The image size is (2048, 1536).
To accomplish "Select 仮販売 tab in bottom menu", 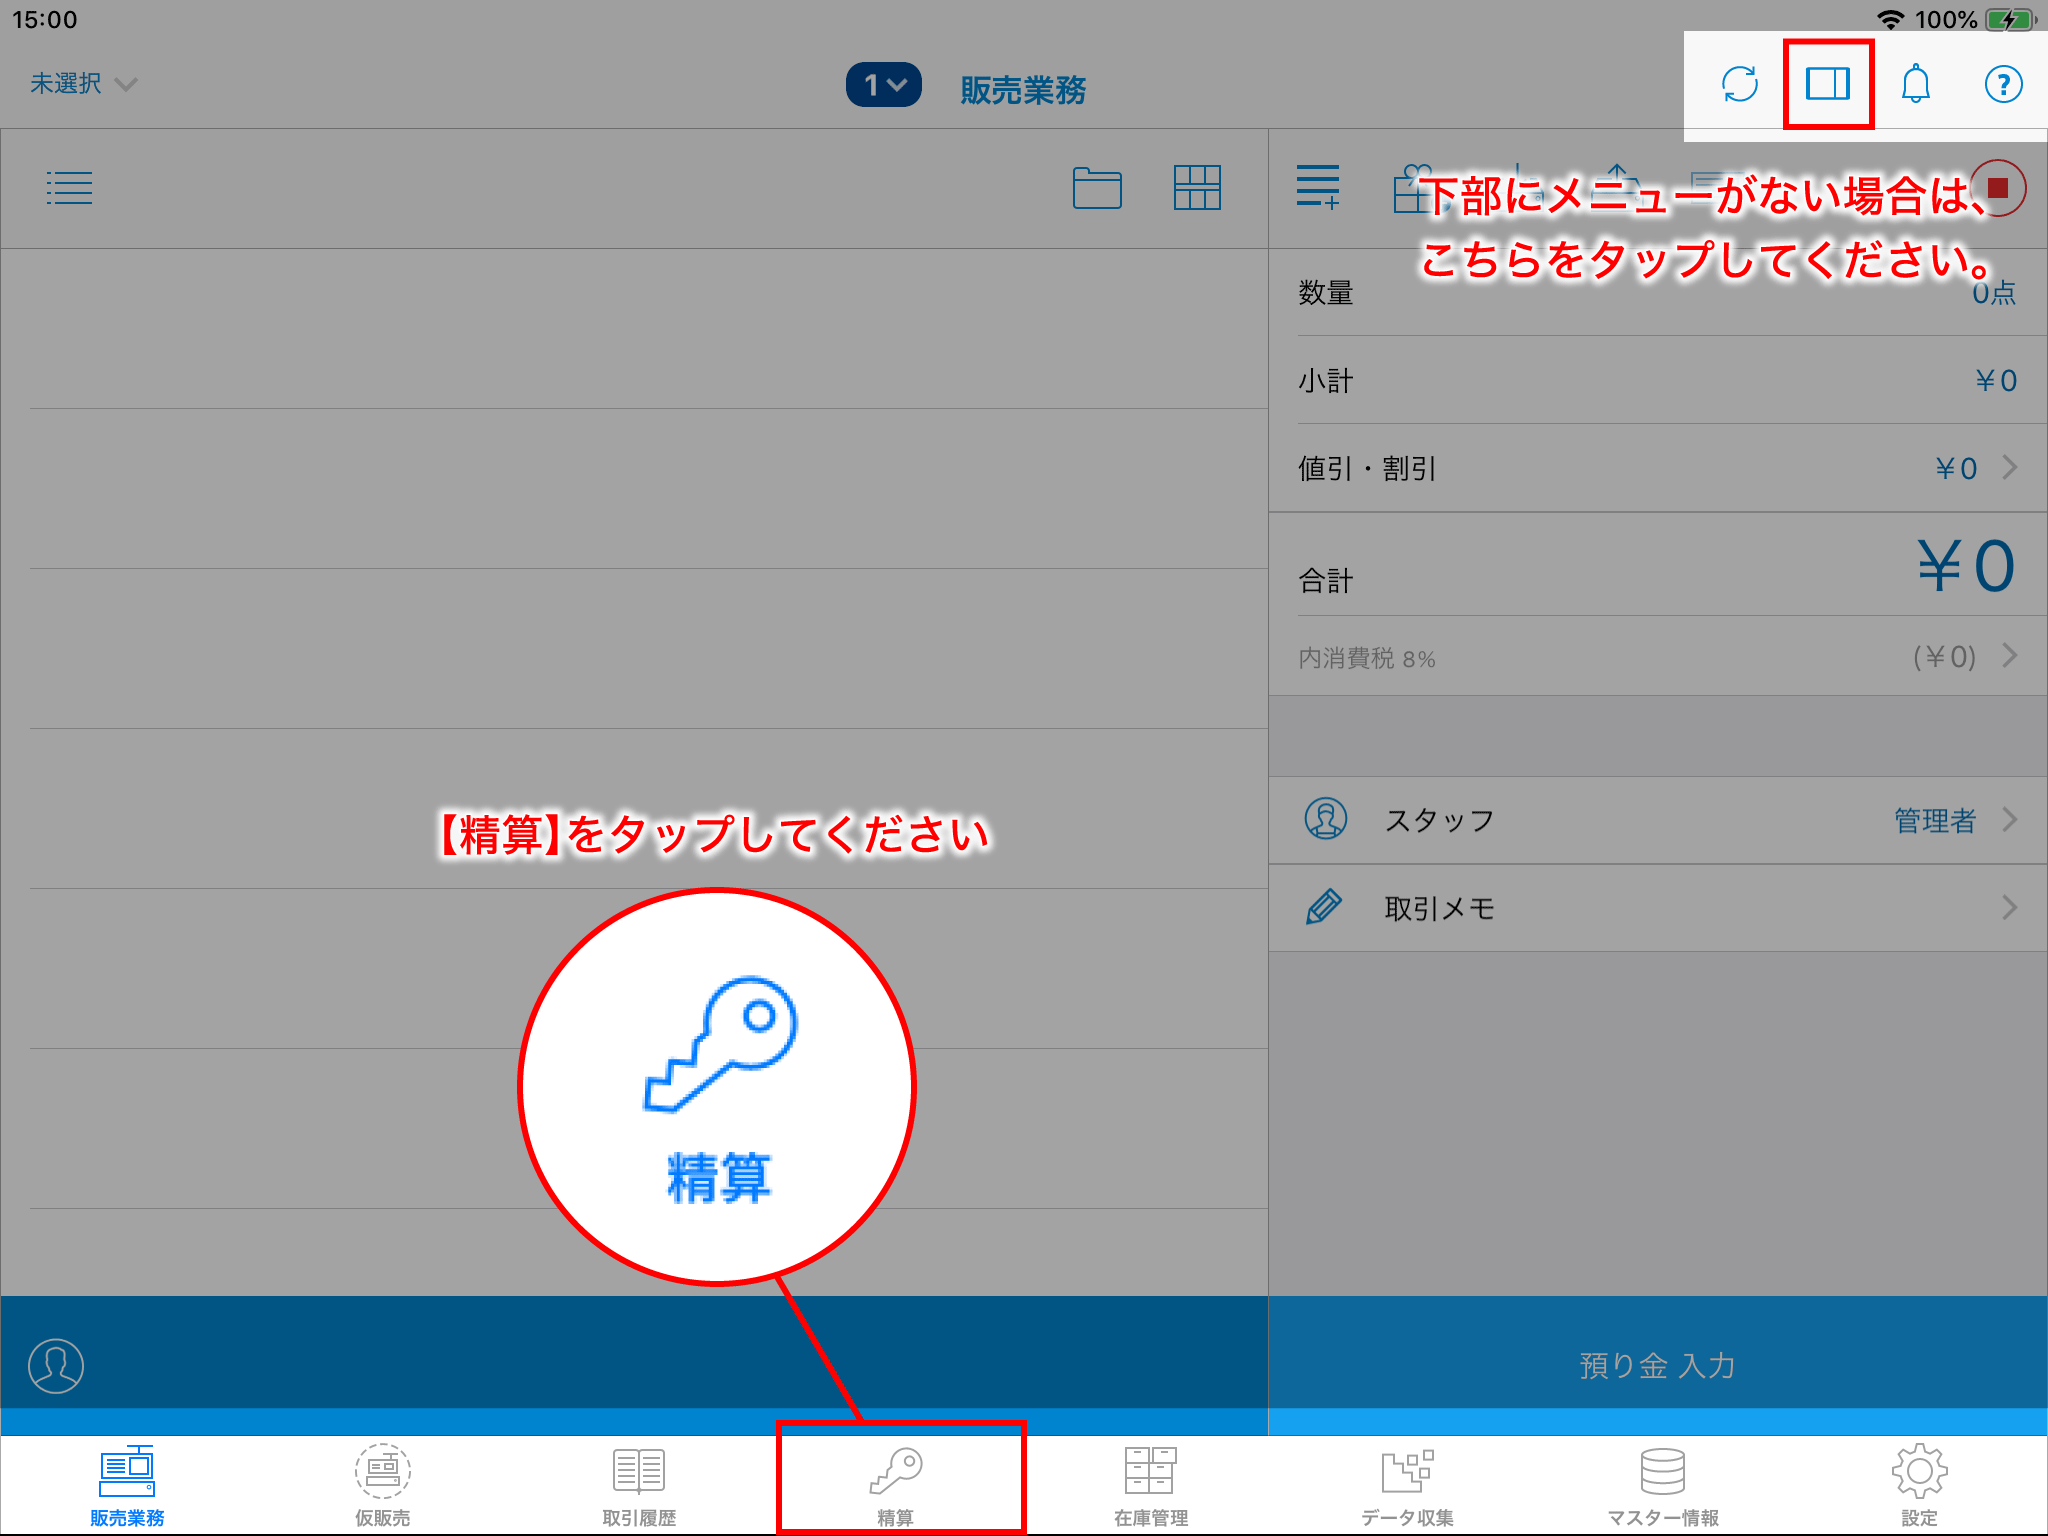I will pyautogui.click(x=383, y=1486).
